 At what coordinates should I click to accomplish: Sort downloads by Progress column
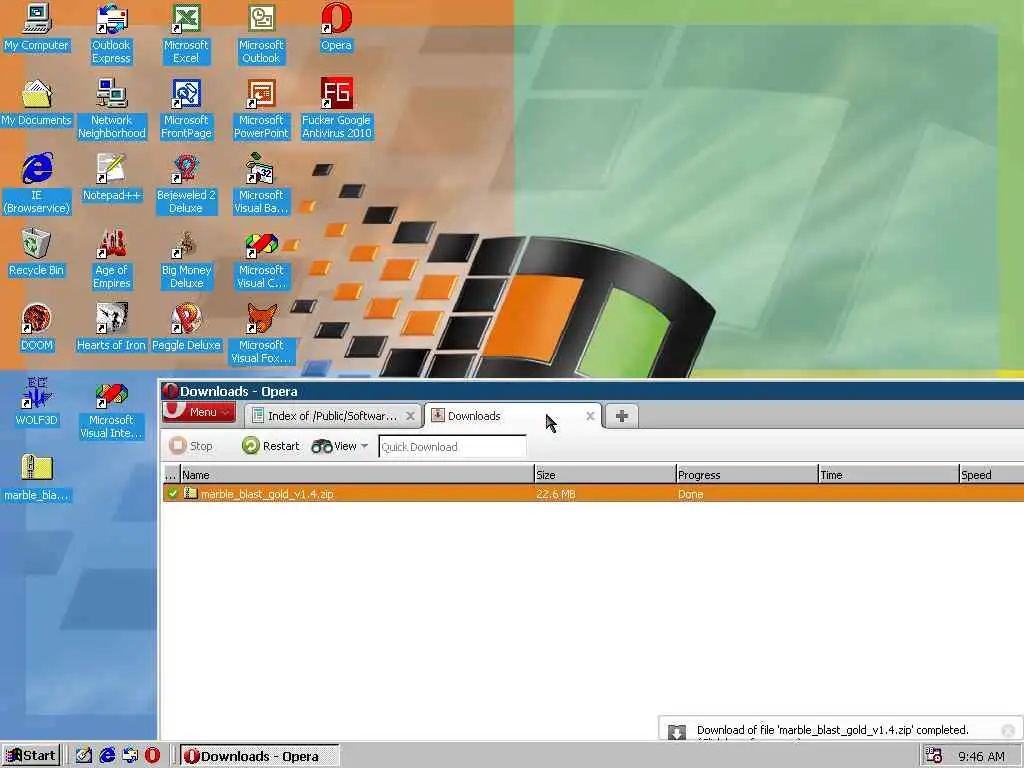pos(746,475)
